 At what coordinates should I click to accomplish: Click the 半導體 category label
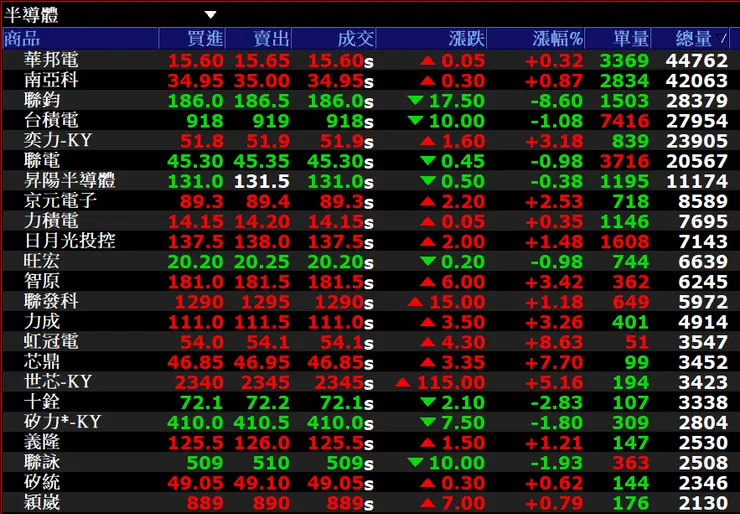pos(31,15)
